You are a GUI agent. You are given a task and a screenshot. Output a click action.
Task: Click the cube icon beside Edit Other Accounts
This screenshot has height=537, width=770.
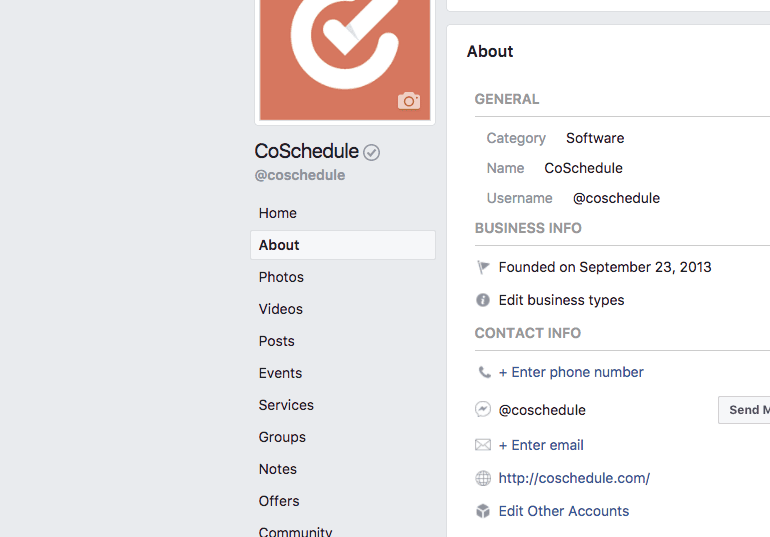(483, 511)
